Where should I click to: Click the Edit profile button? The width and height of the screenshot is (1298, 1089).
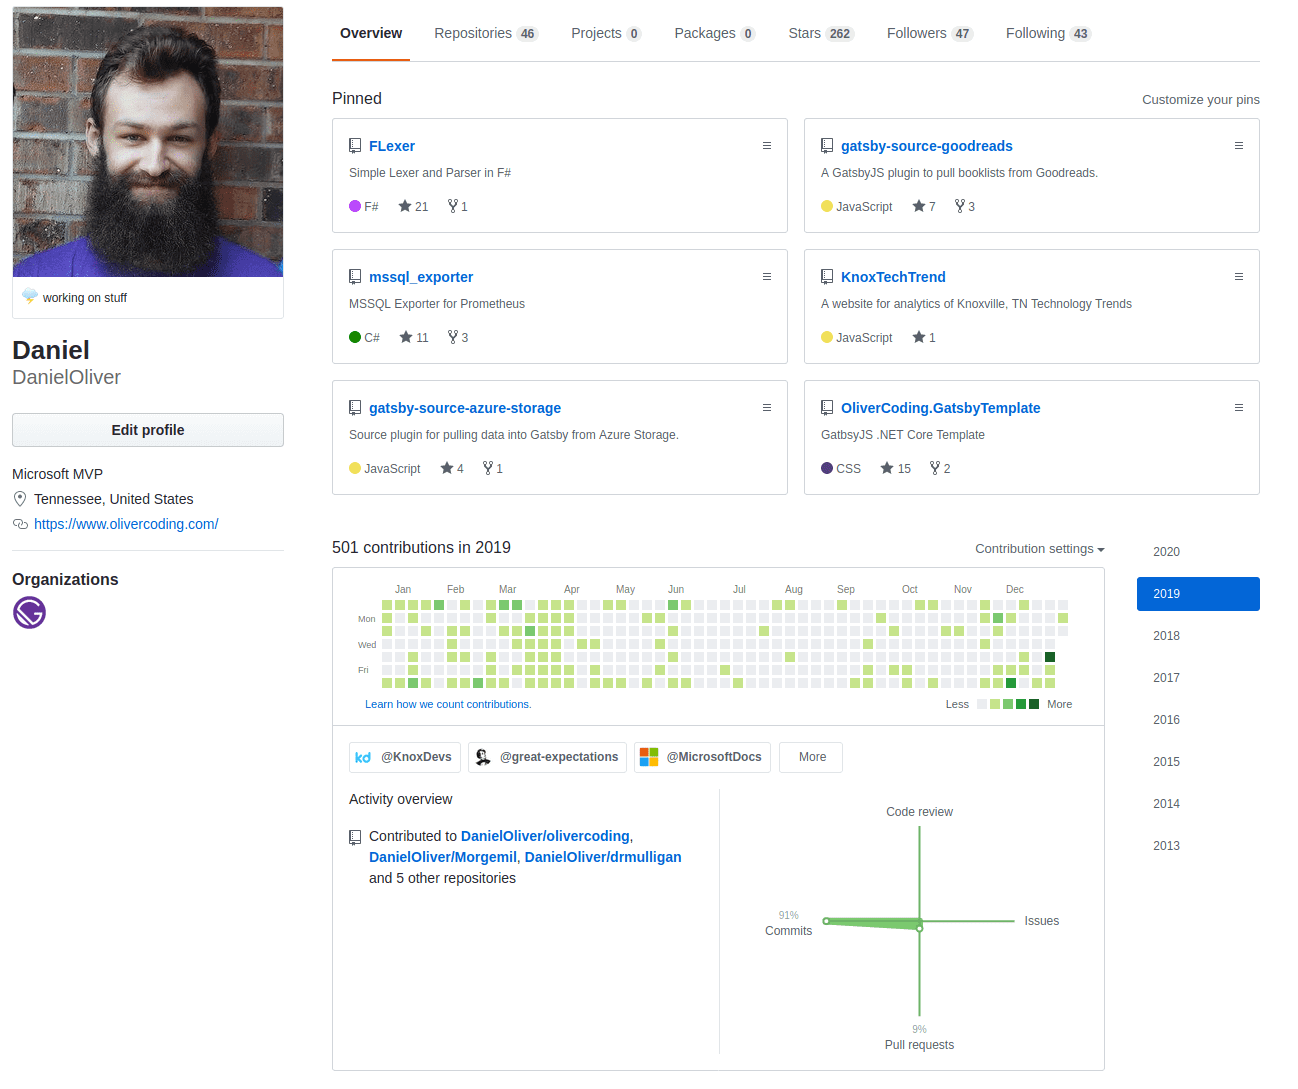click(x=147, y=429)
